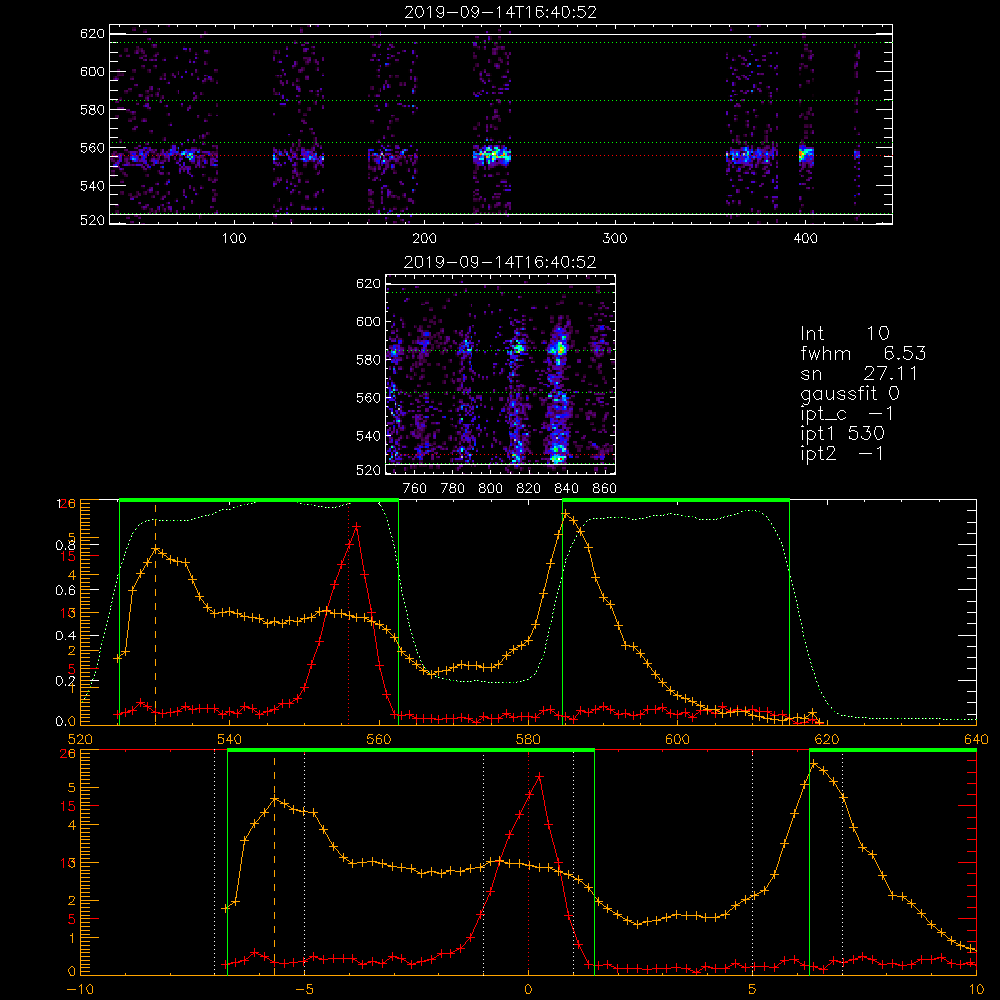Click y-axis label '0.8' on the upper profile plot

point(65,545)
